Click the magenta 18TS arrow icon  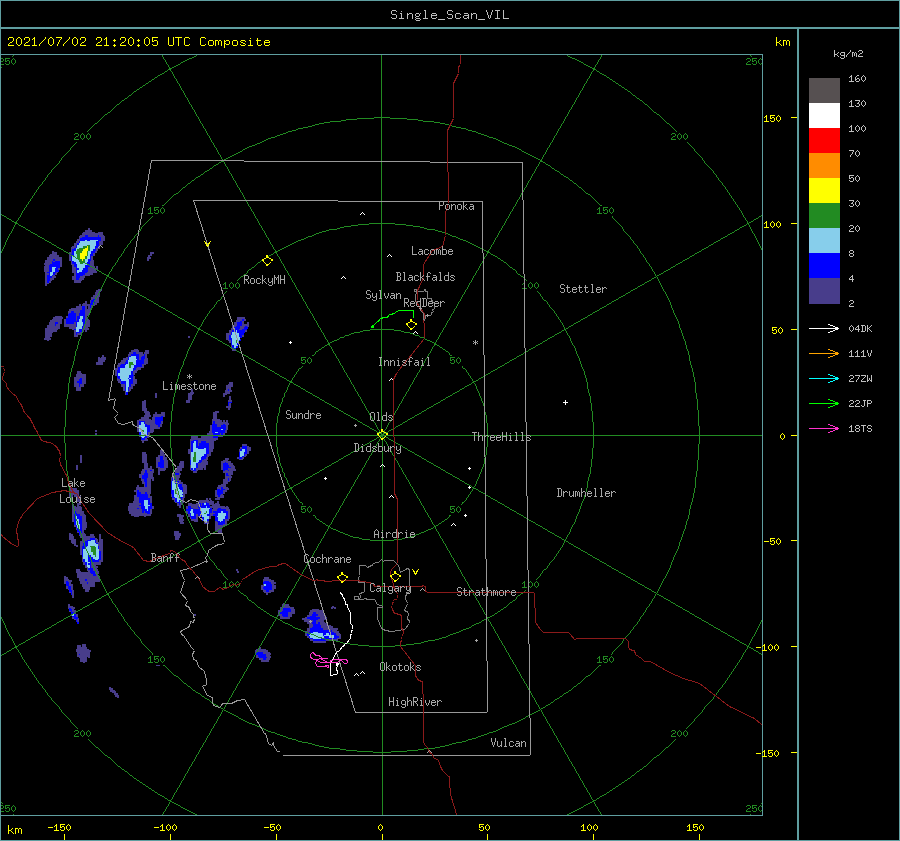click(x=824, y=428)
